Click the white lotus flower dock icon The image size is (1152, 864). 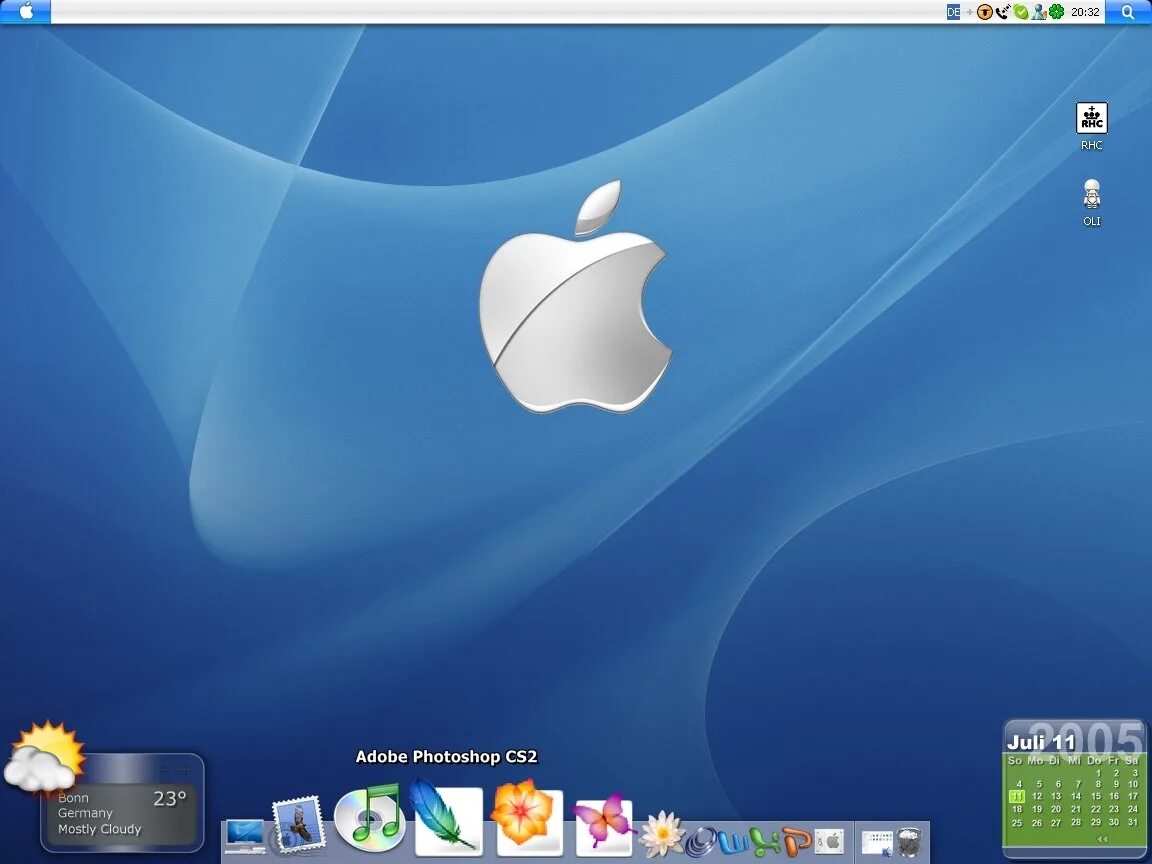point(662,834)
